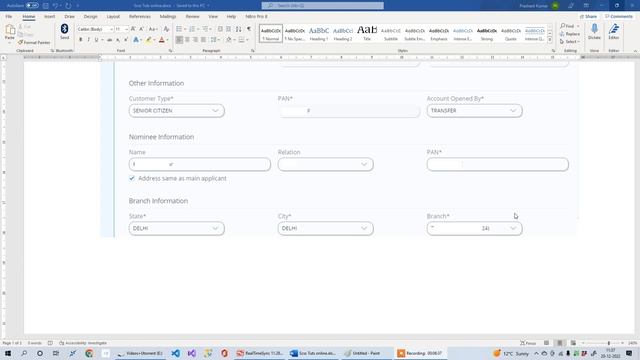Click the Numbering list icon
This screenshot has width=640, height=360.
(192, 29)
